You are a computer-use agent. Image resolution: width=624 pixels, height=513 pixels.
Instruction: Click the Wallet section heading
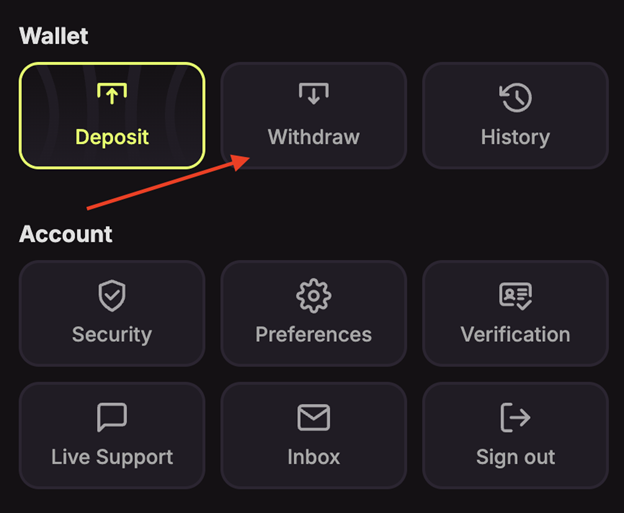tap(53, 36)
